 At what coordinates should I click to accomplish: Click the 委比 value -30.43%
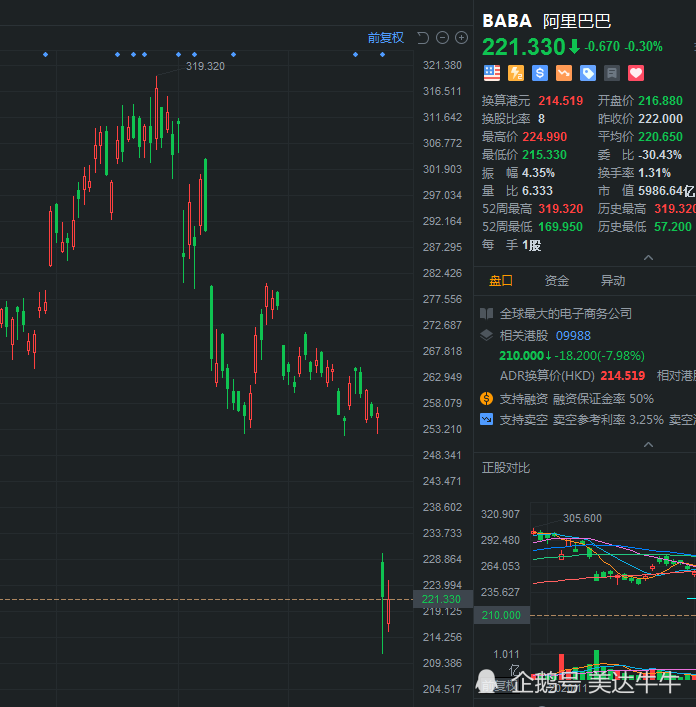660,155
